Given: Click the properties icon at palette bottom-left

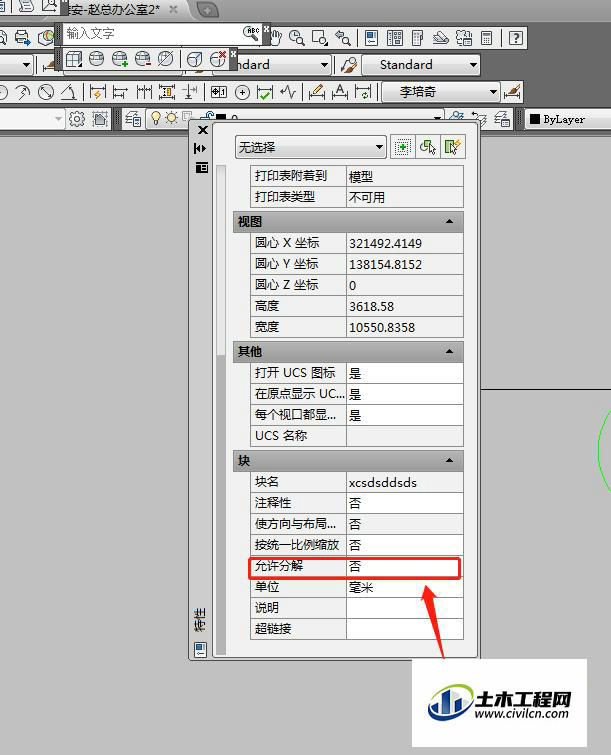Looking at the screenshot, I should (x=201, y=650).
